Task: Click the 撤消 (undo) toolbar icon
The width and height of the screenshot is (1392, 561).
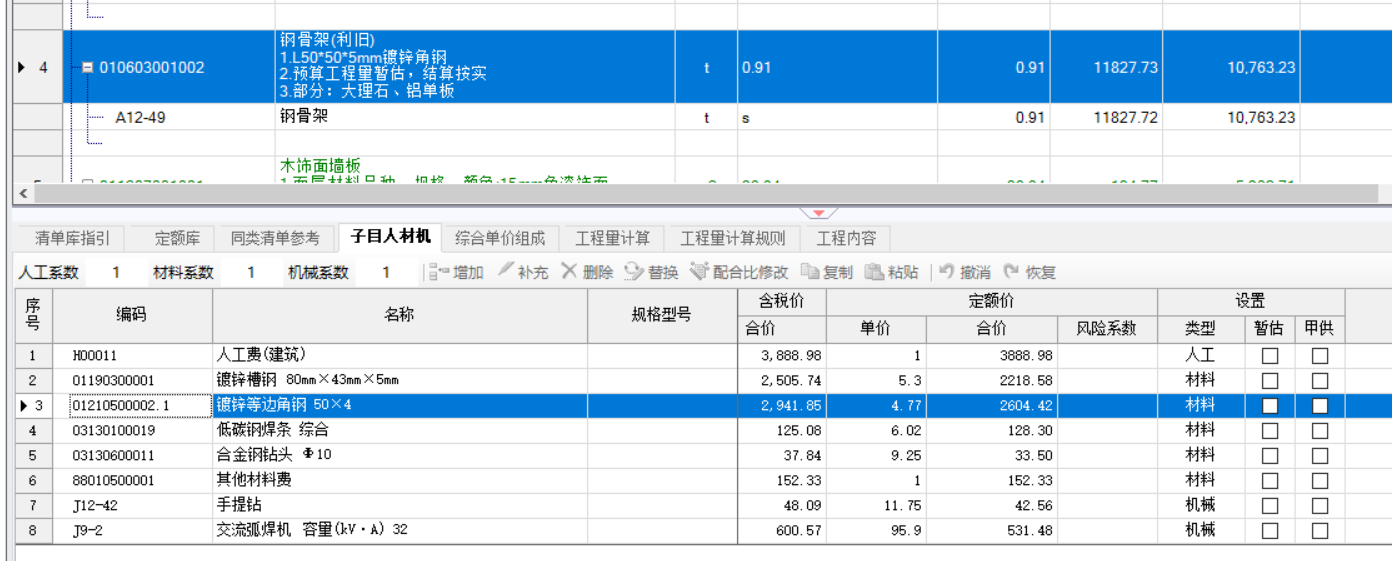Action: tap(945, 272)
